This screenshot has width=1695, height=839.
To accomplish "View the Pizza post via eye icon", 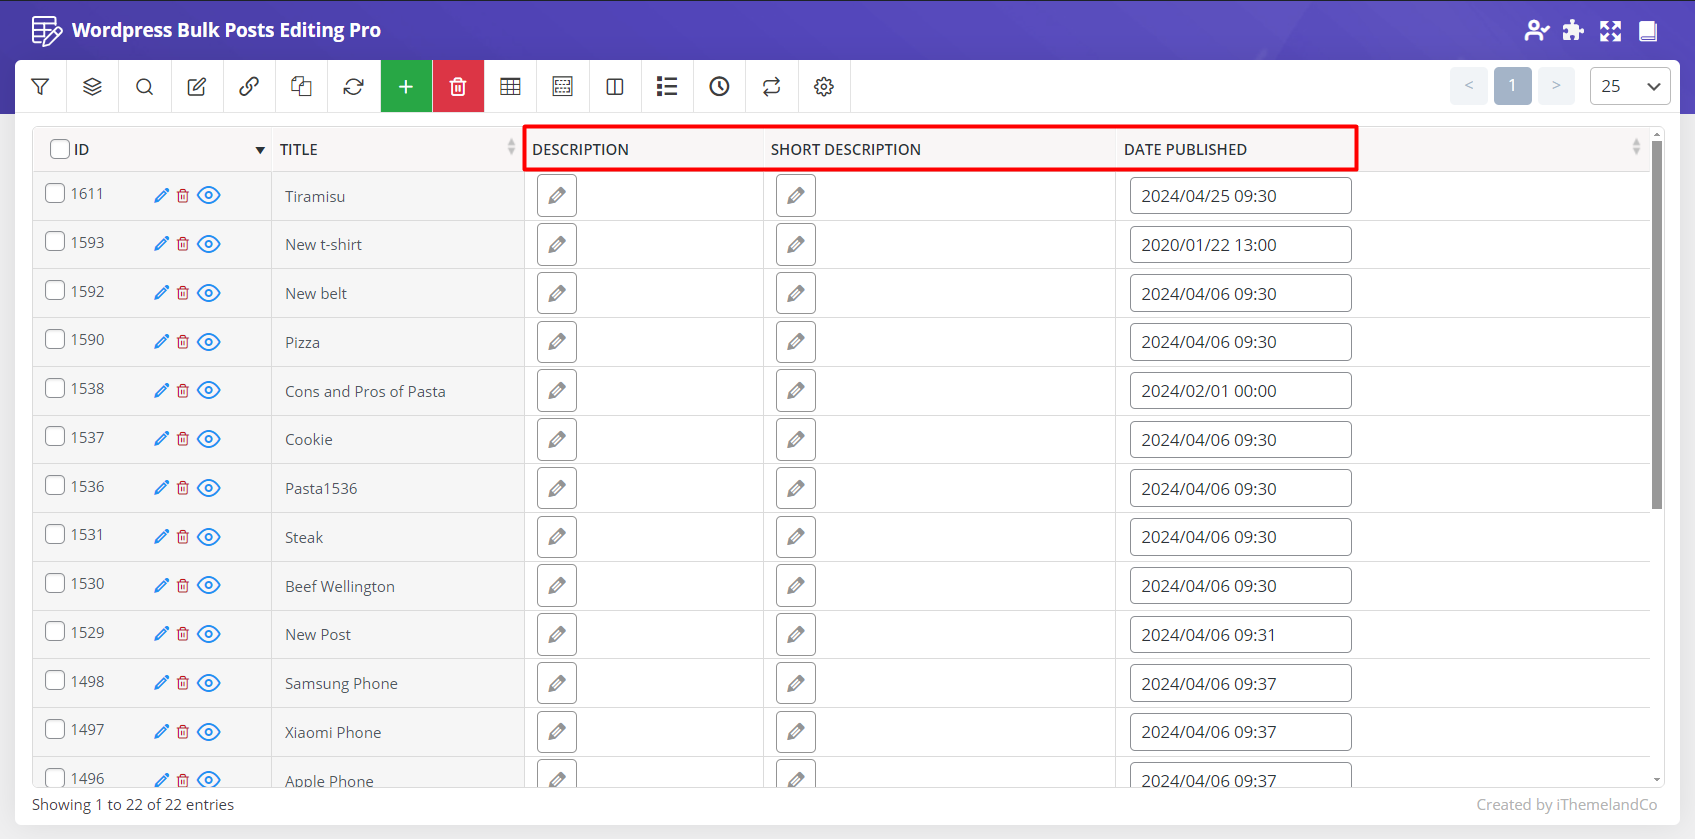I will [208, 342].
